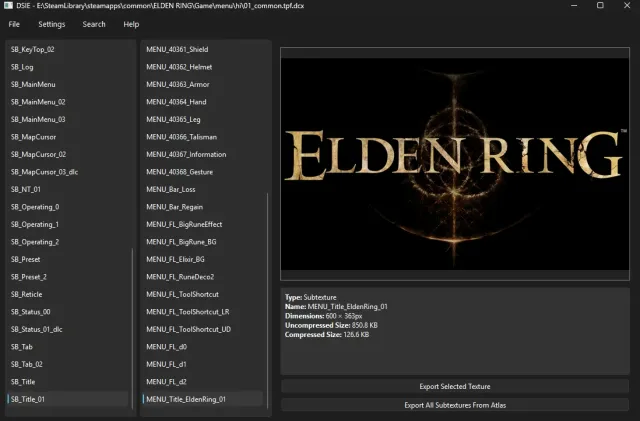Select MENU_FL_Eloir_BG subtexture
Image resolution: width=640 pixels, height=421 pixels.
pos(202,259)
